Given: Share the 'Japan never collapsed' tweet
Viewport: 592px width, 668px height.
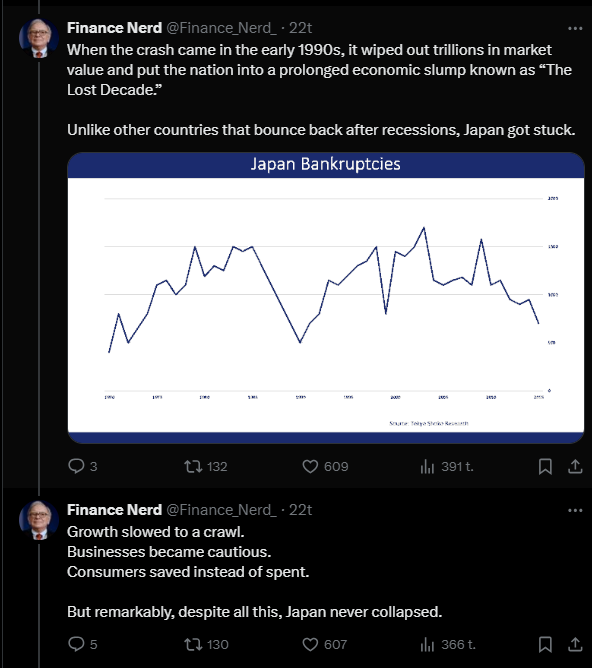Looking at the screenshot, I should 575,644.
